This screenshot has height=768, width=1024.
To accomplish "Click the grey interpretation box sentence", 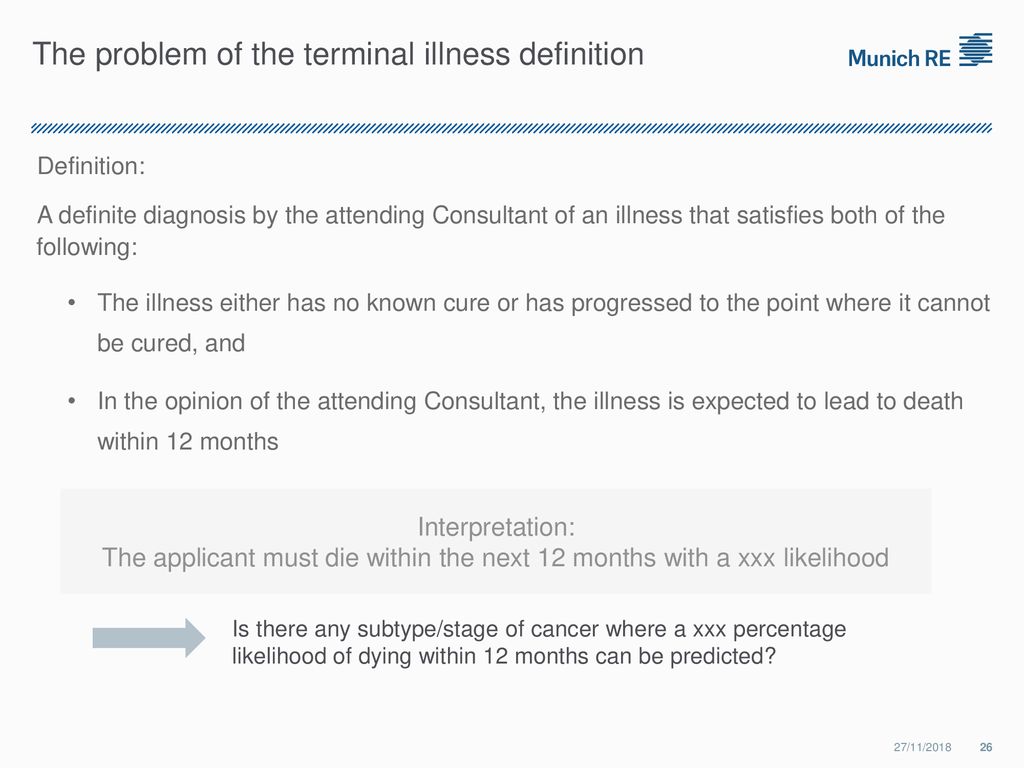I will coord(495,558).
